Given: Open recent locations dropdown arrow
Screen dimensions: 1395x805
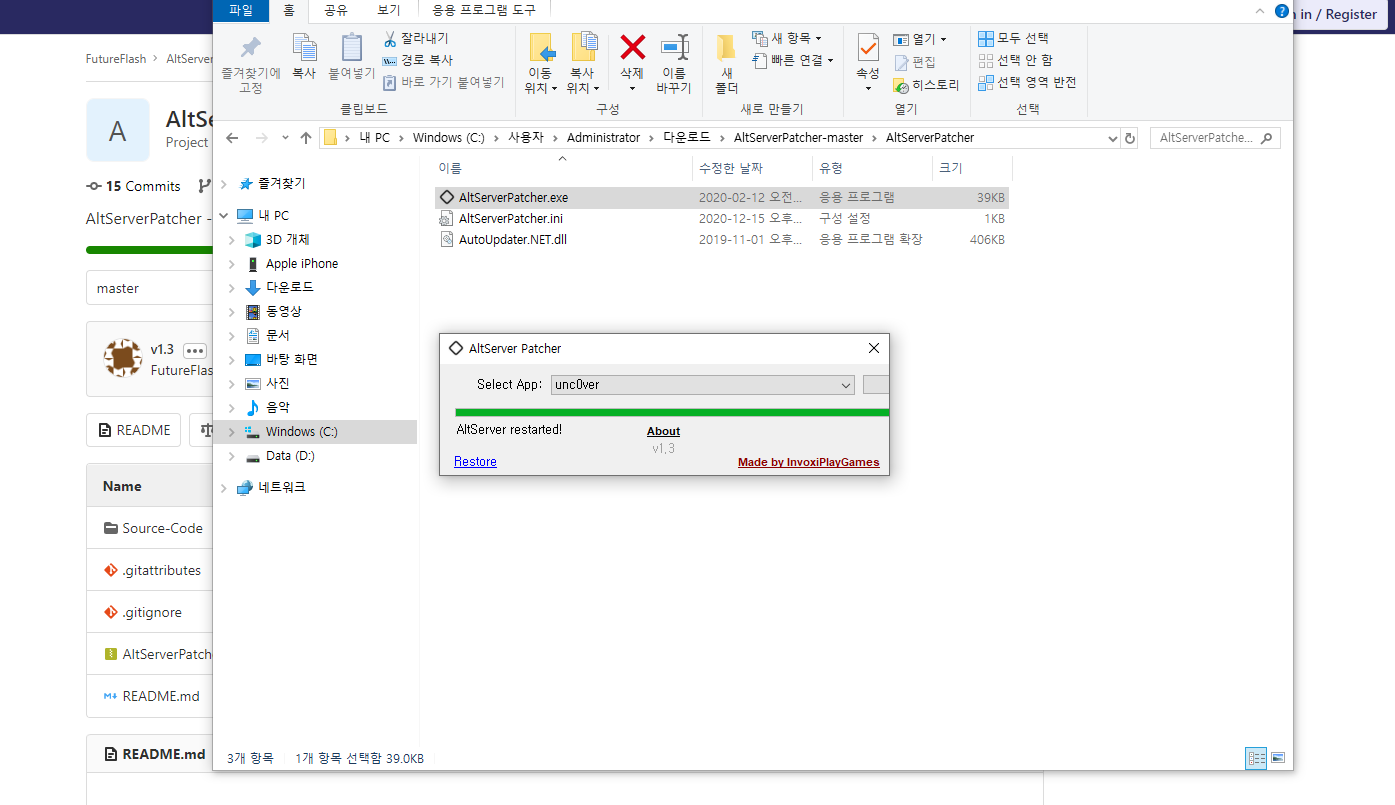Looking at the screenshot, I should 285,138.
